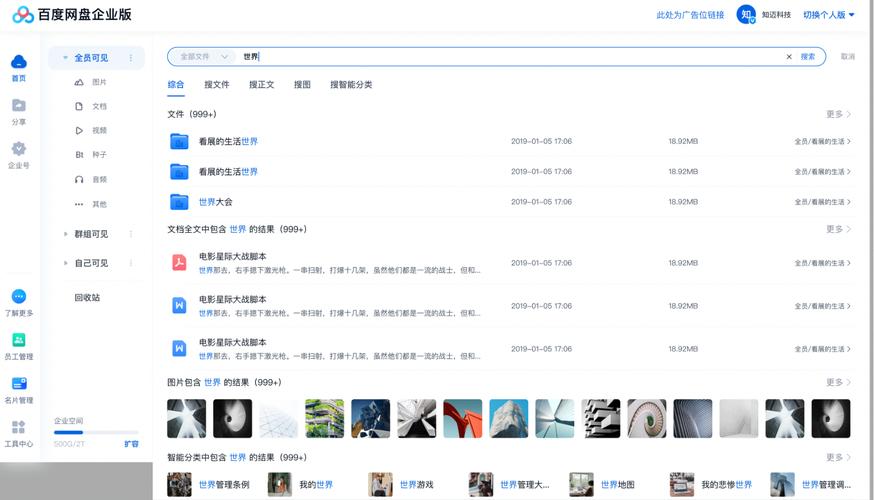Show 更多 for 图片包含 results section
The height and width of the screenshot is (500, 874).
tap(838, 382)
